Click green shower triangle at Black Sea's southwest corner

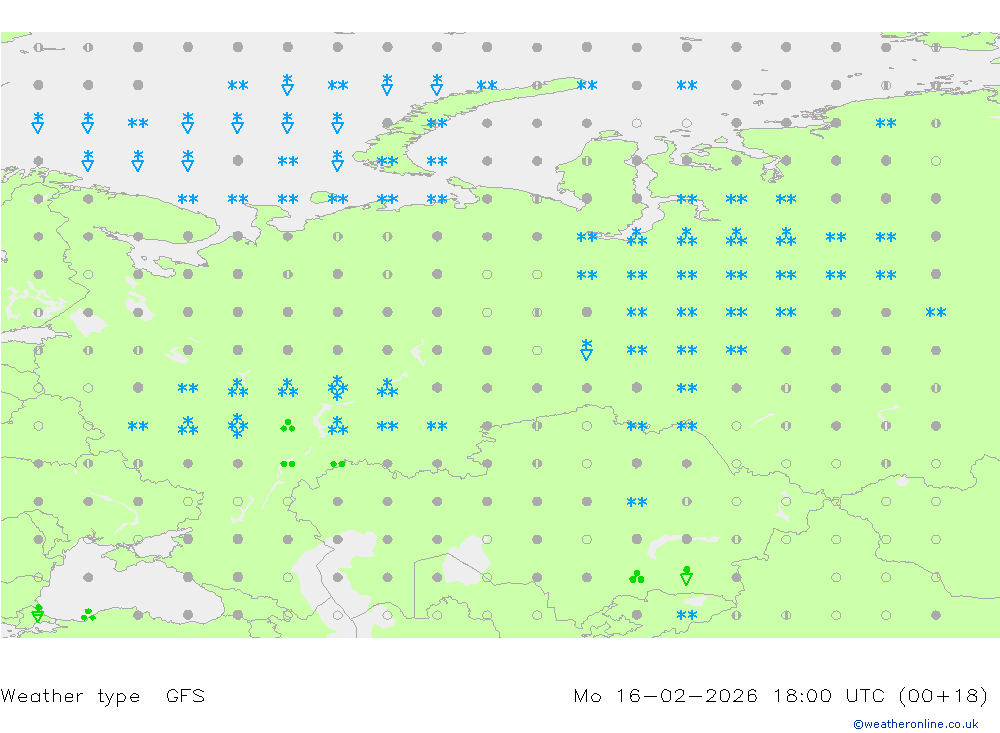click(x=38, y=613)
